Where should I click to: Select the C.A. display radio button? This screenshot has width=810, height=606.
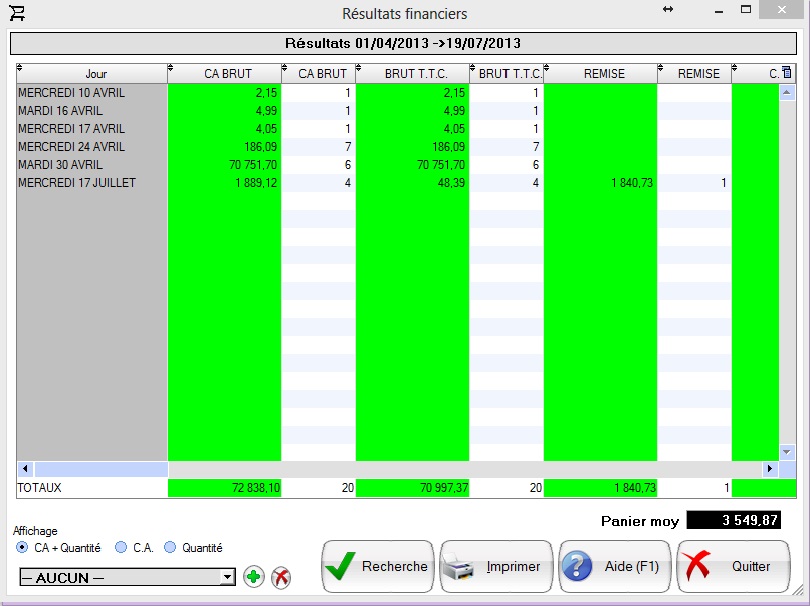121,548
